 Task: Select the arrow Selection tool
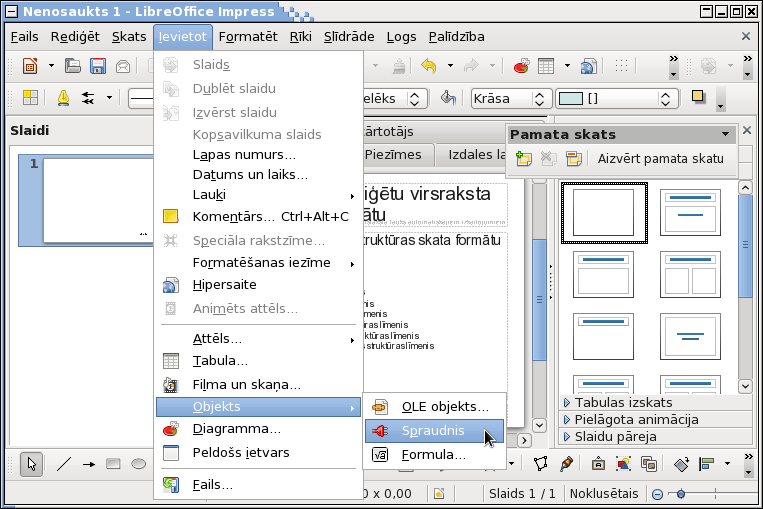(x=32, y=464)
